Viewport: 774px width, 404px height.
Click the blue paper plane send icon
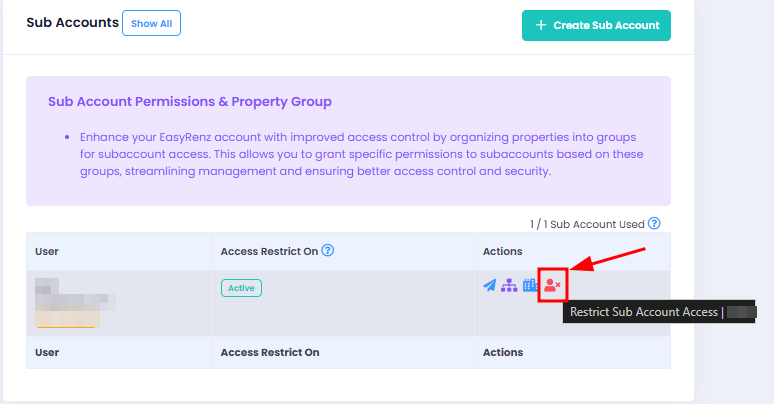click(489, 285)
